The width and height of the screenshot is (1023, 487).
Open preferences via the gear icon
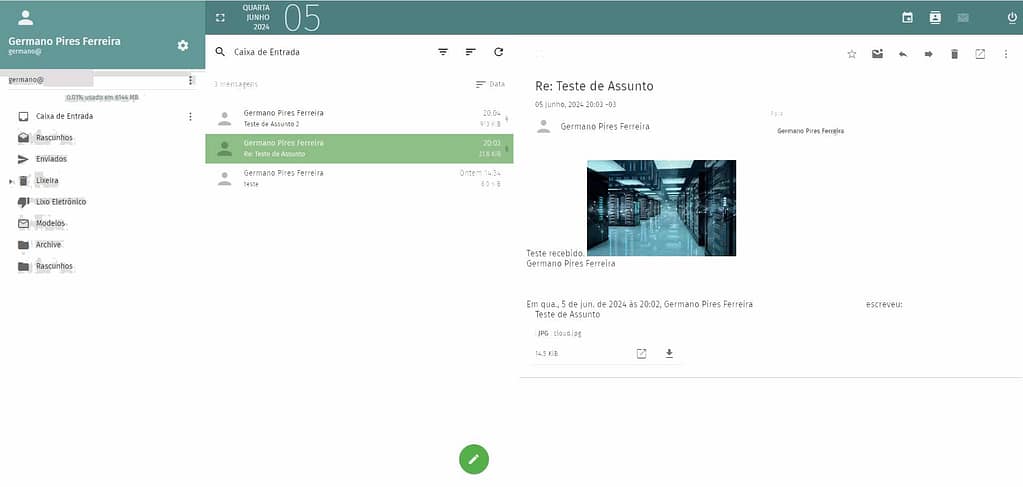coord(182,45)
